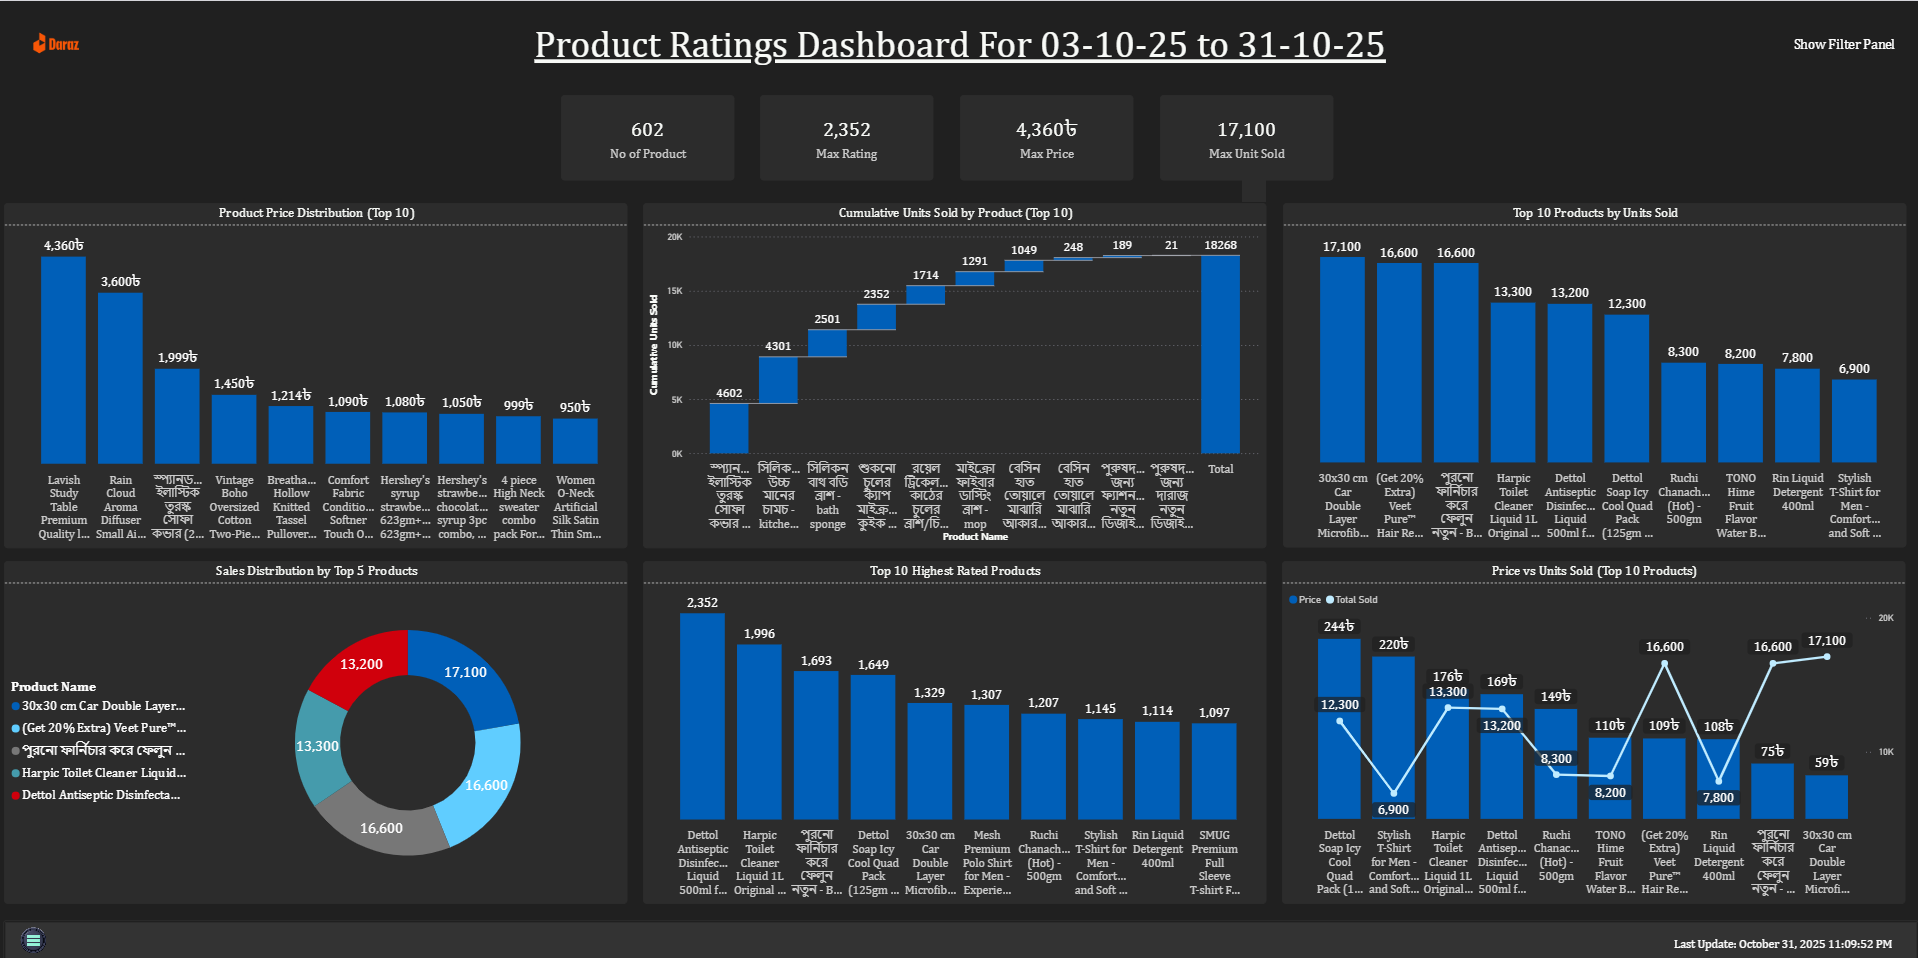Toggle the Price series in legend
Screen dimensions: 1918x958
[x=1305, y=600]
